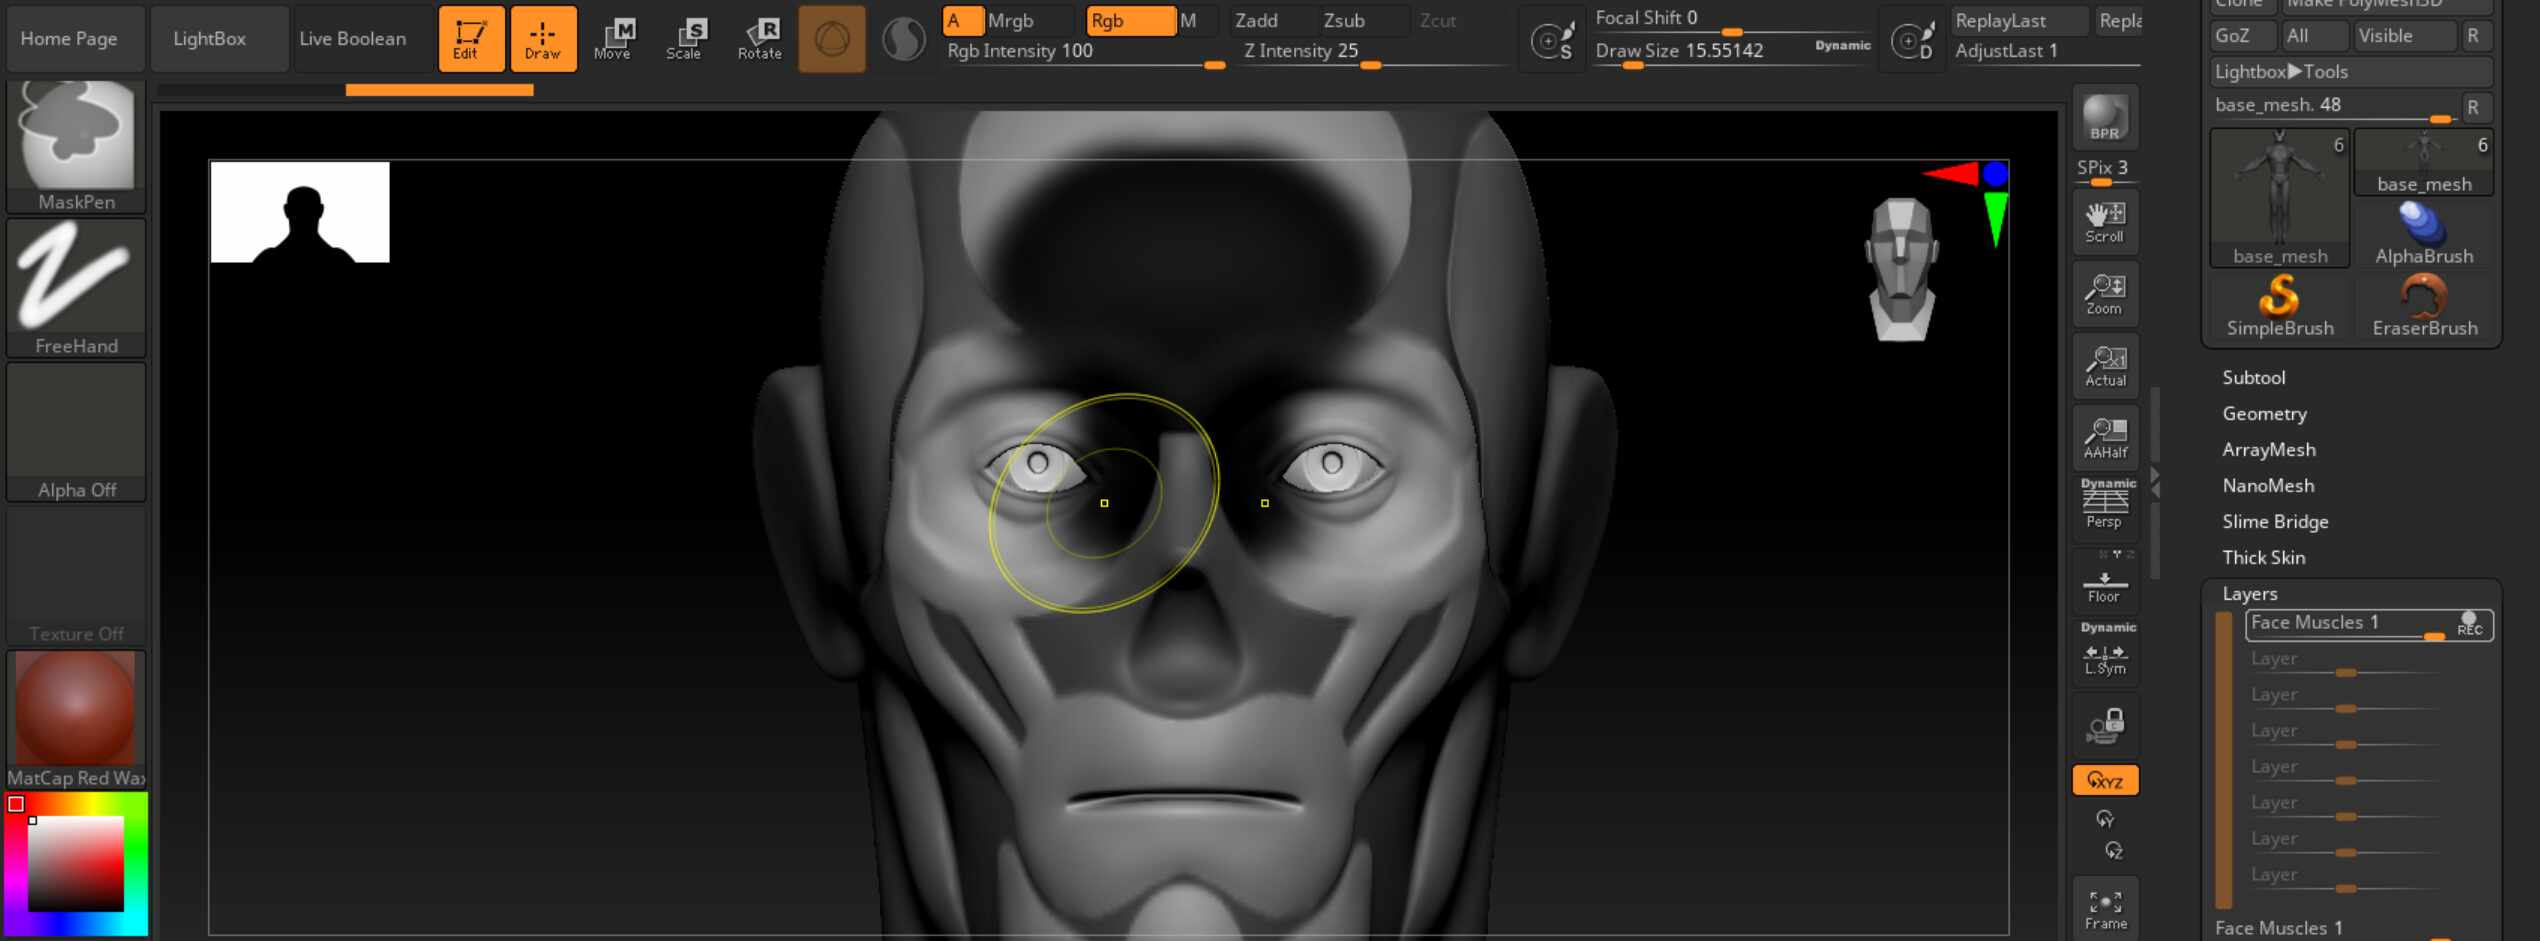Click the GoZ button
This screenshot has height=941, width=2540.
coord(2233,36)
